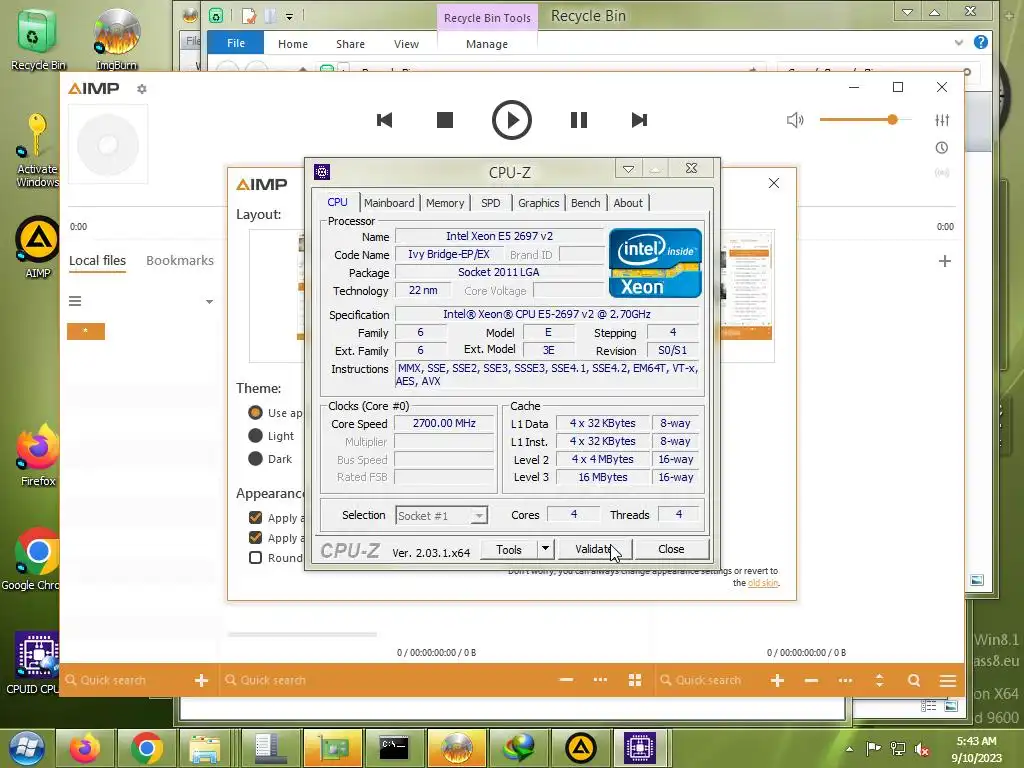Click the Core Speed value field
Screen dimensions: 1024x768
pyautogui.click(x=444, y=423)
